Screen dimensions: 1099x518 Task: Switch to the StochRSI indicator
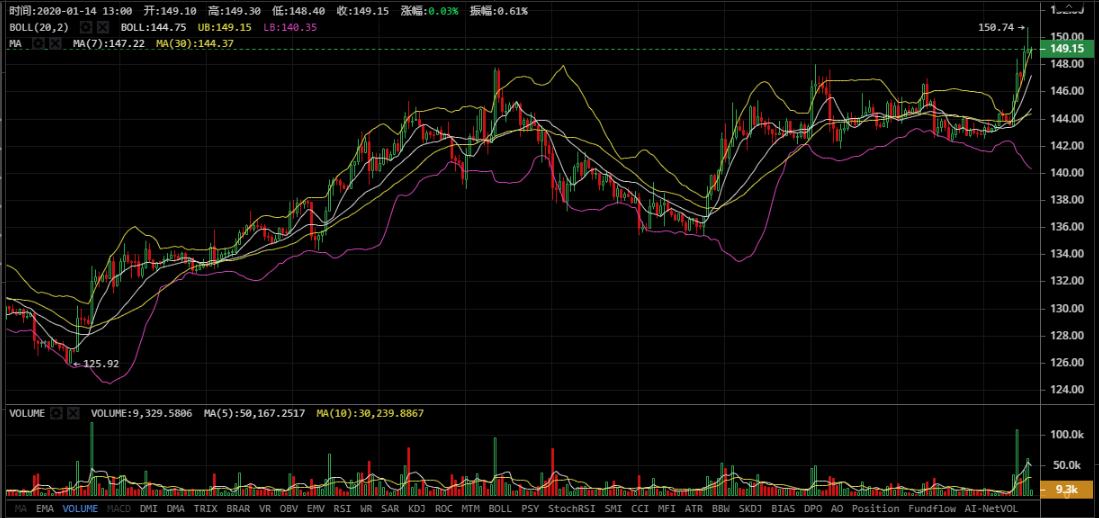[x=572, y=509]
